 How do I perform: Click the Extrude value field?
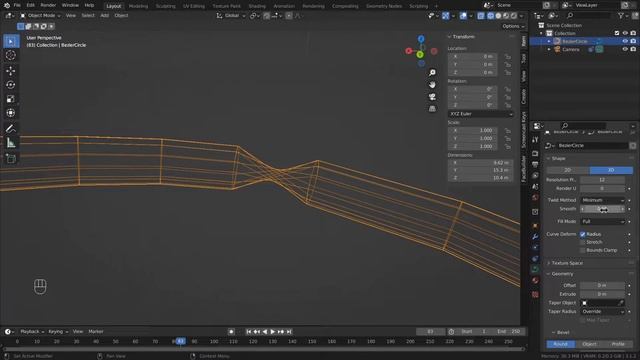[603, 294]
